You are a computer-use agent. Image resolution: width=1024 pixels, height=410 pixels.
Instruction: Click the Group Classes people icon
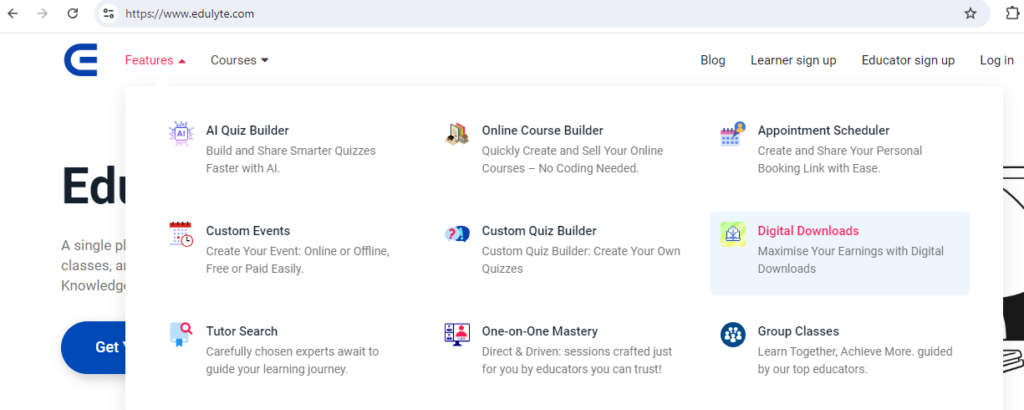[733, 334]
